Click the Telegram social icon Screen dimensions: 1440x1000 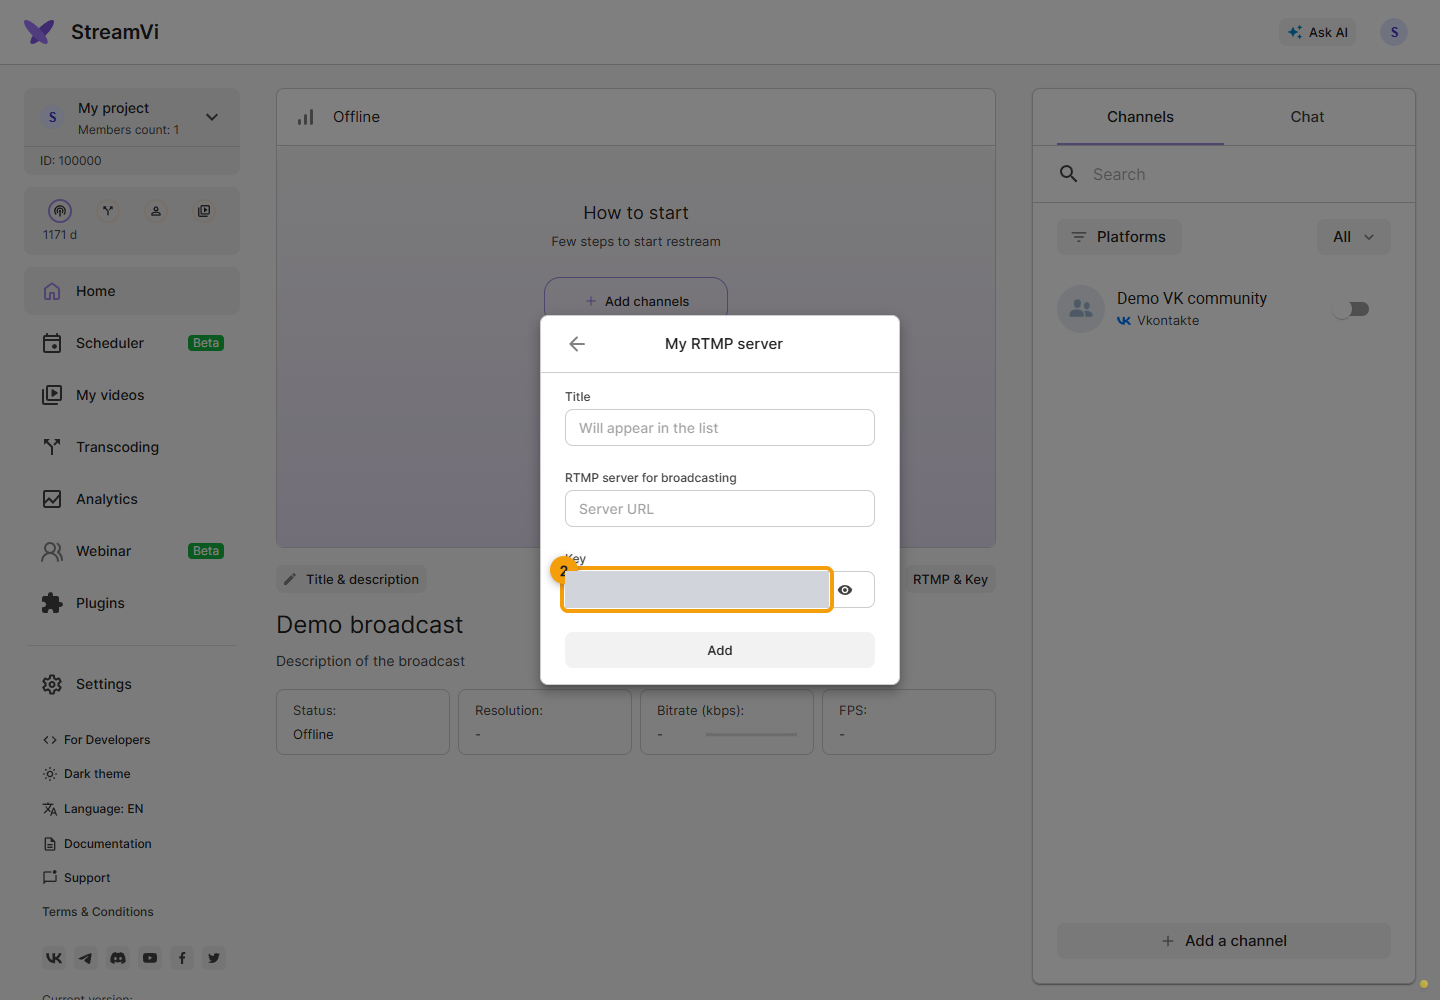click(x=86, y=958)
